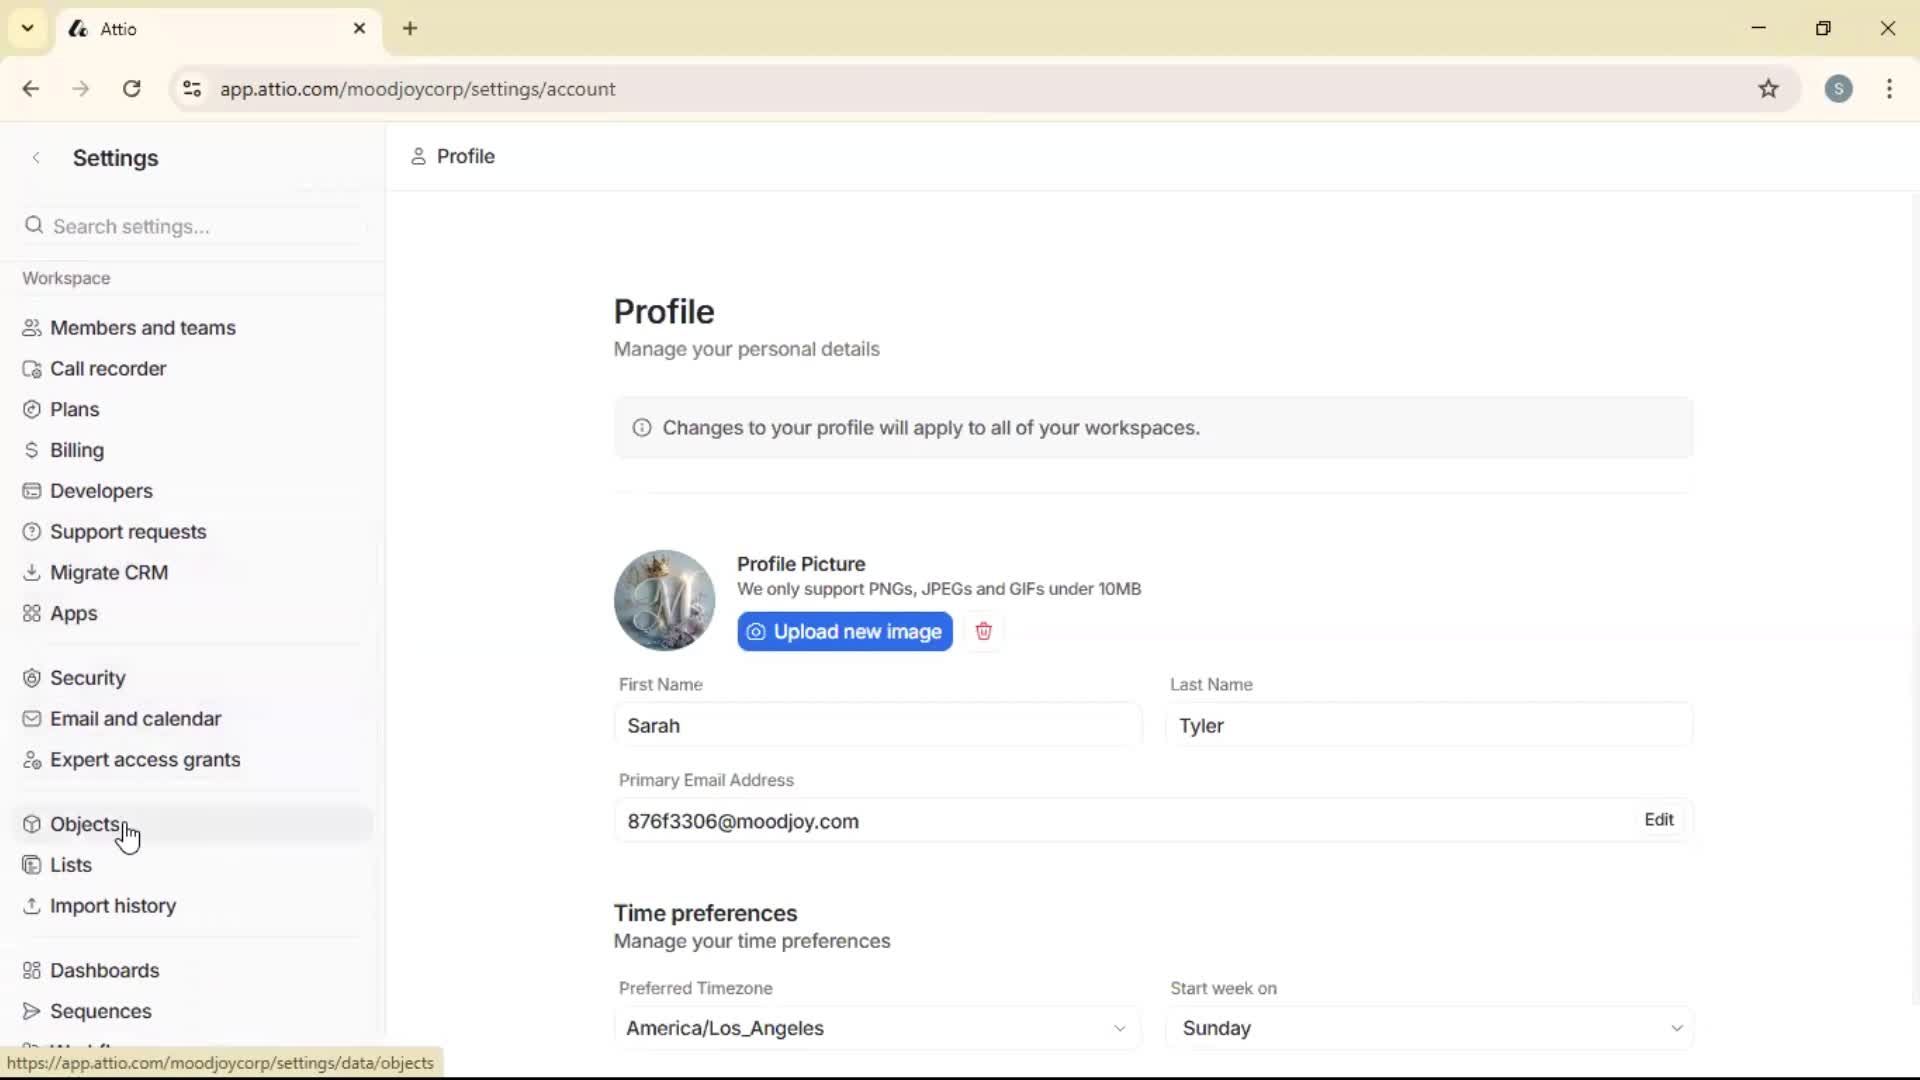
Task: Click the Security shield icon
Action: [x=32, y=678]
